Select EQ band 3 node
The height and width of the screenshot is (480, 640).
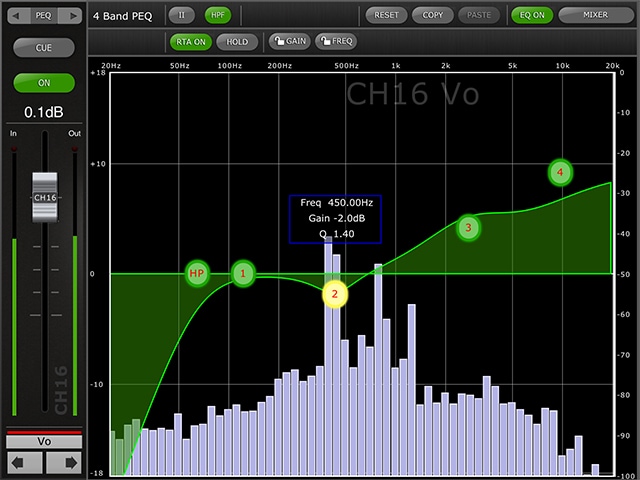coord(467,228)
